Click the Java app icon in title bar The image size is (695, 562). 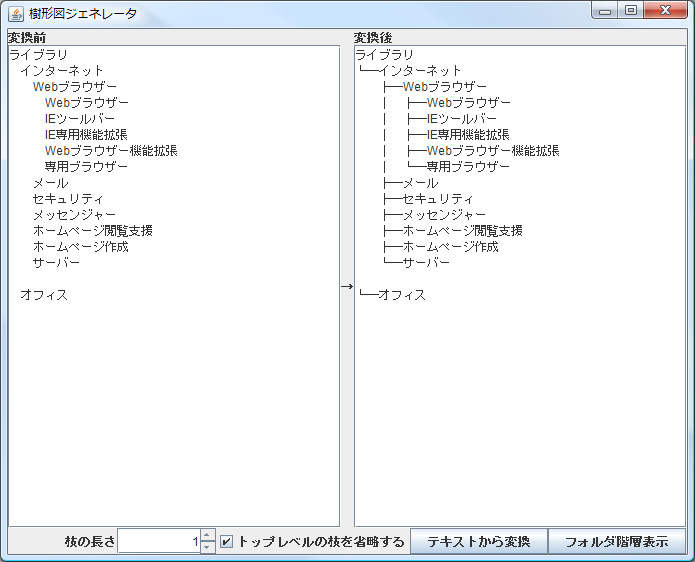(x=16, y=14)
